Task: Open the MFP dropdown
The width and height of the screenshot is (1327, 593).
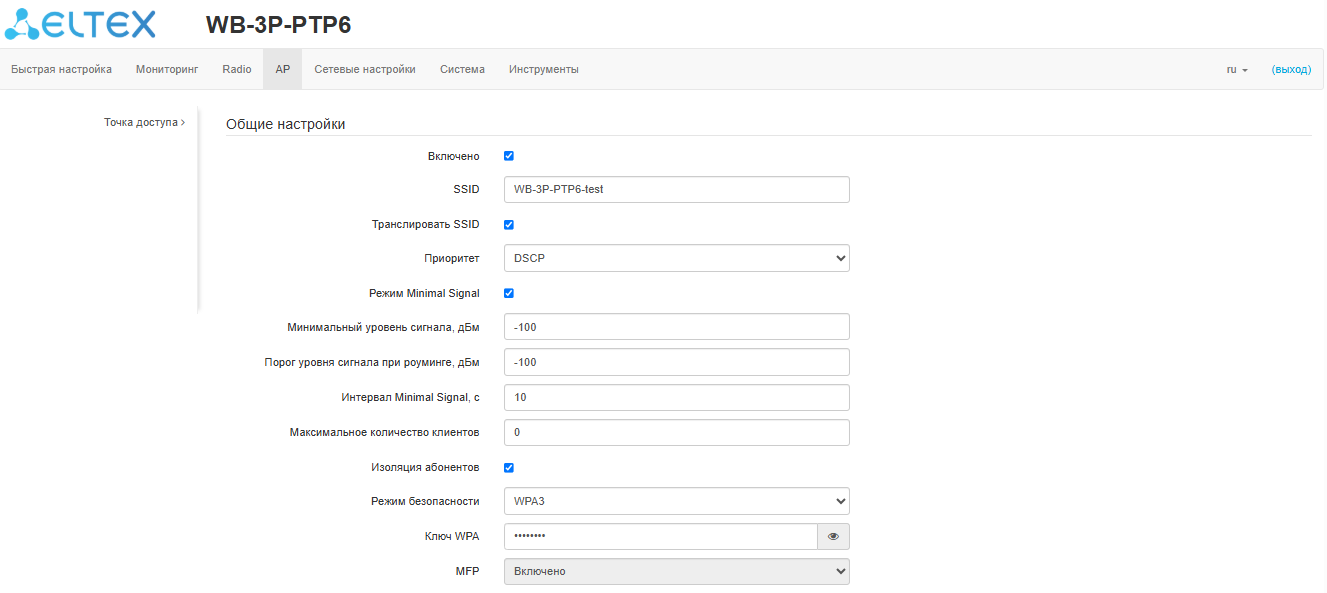Action: [x=676, y=571]
